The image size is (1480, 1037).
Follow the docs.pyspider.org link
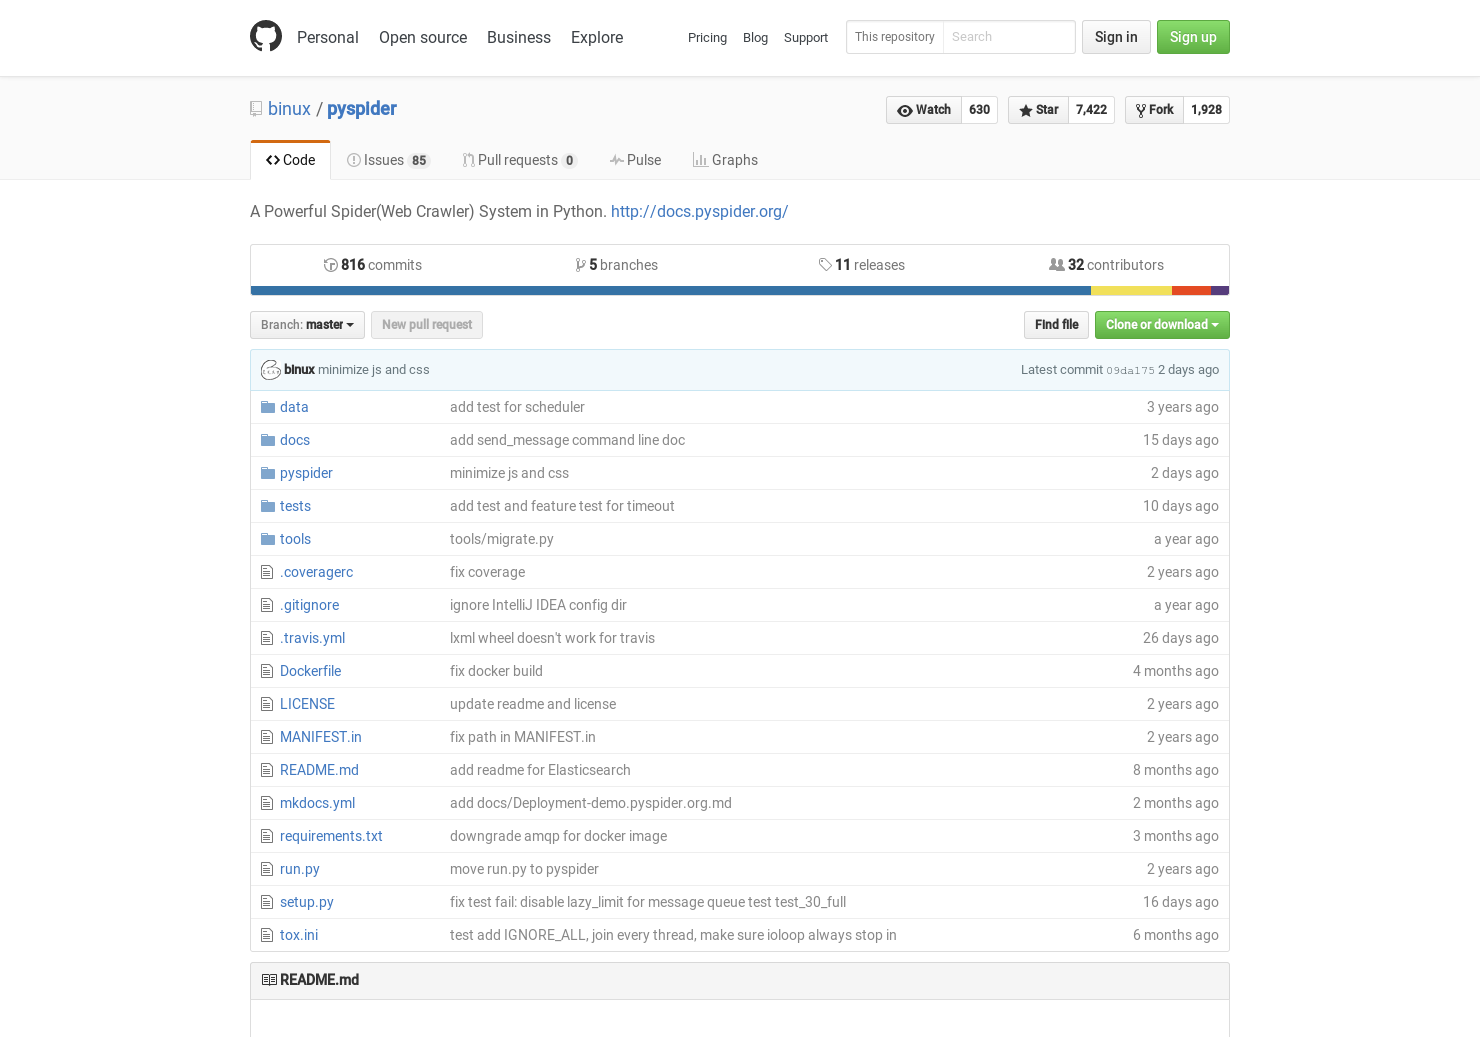pos(699,211)
